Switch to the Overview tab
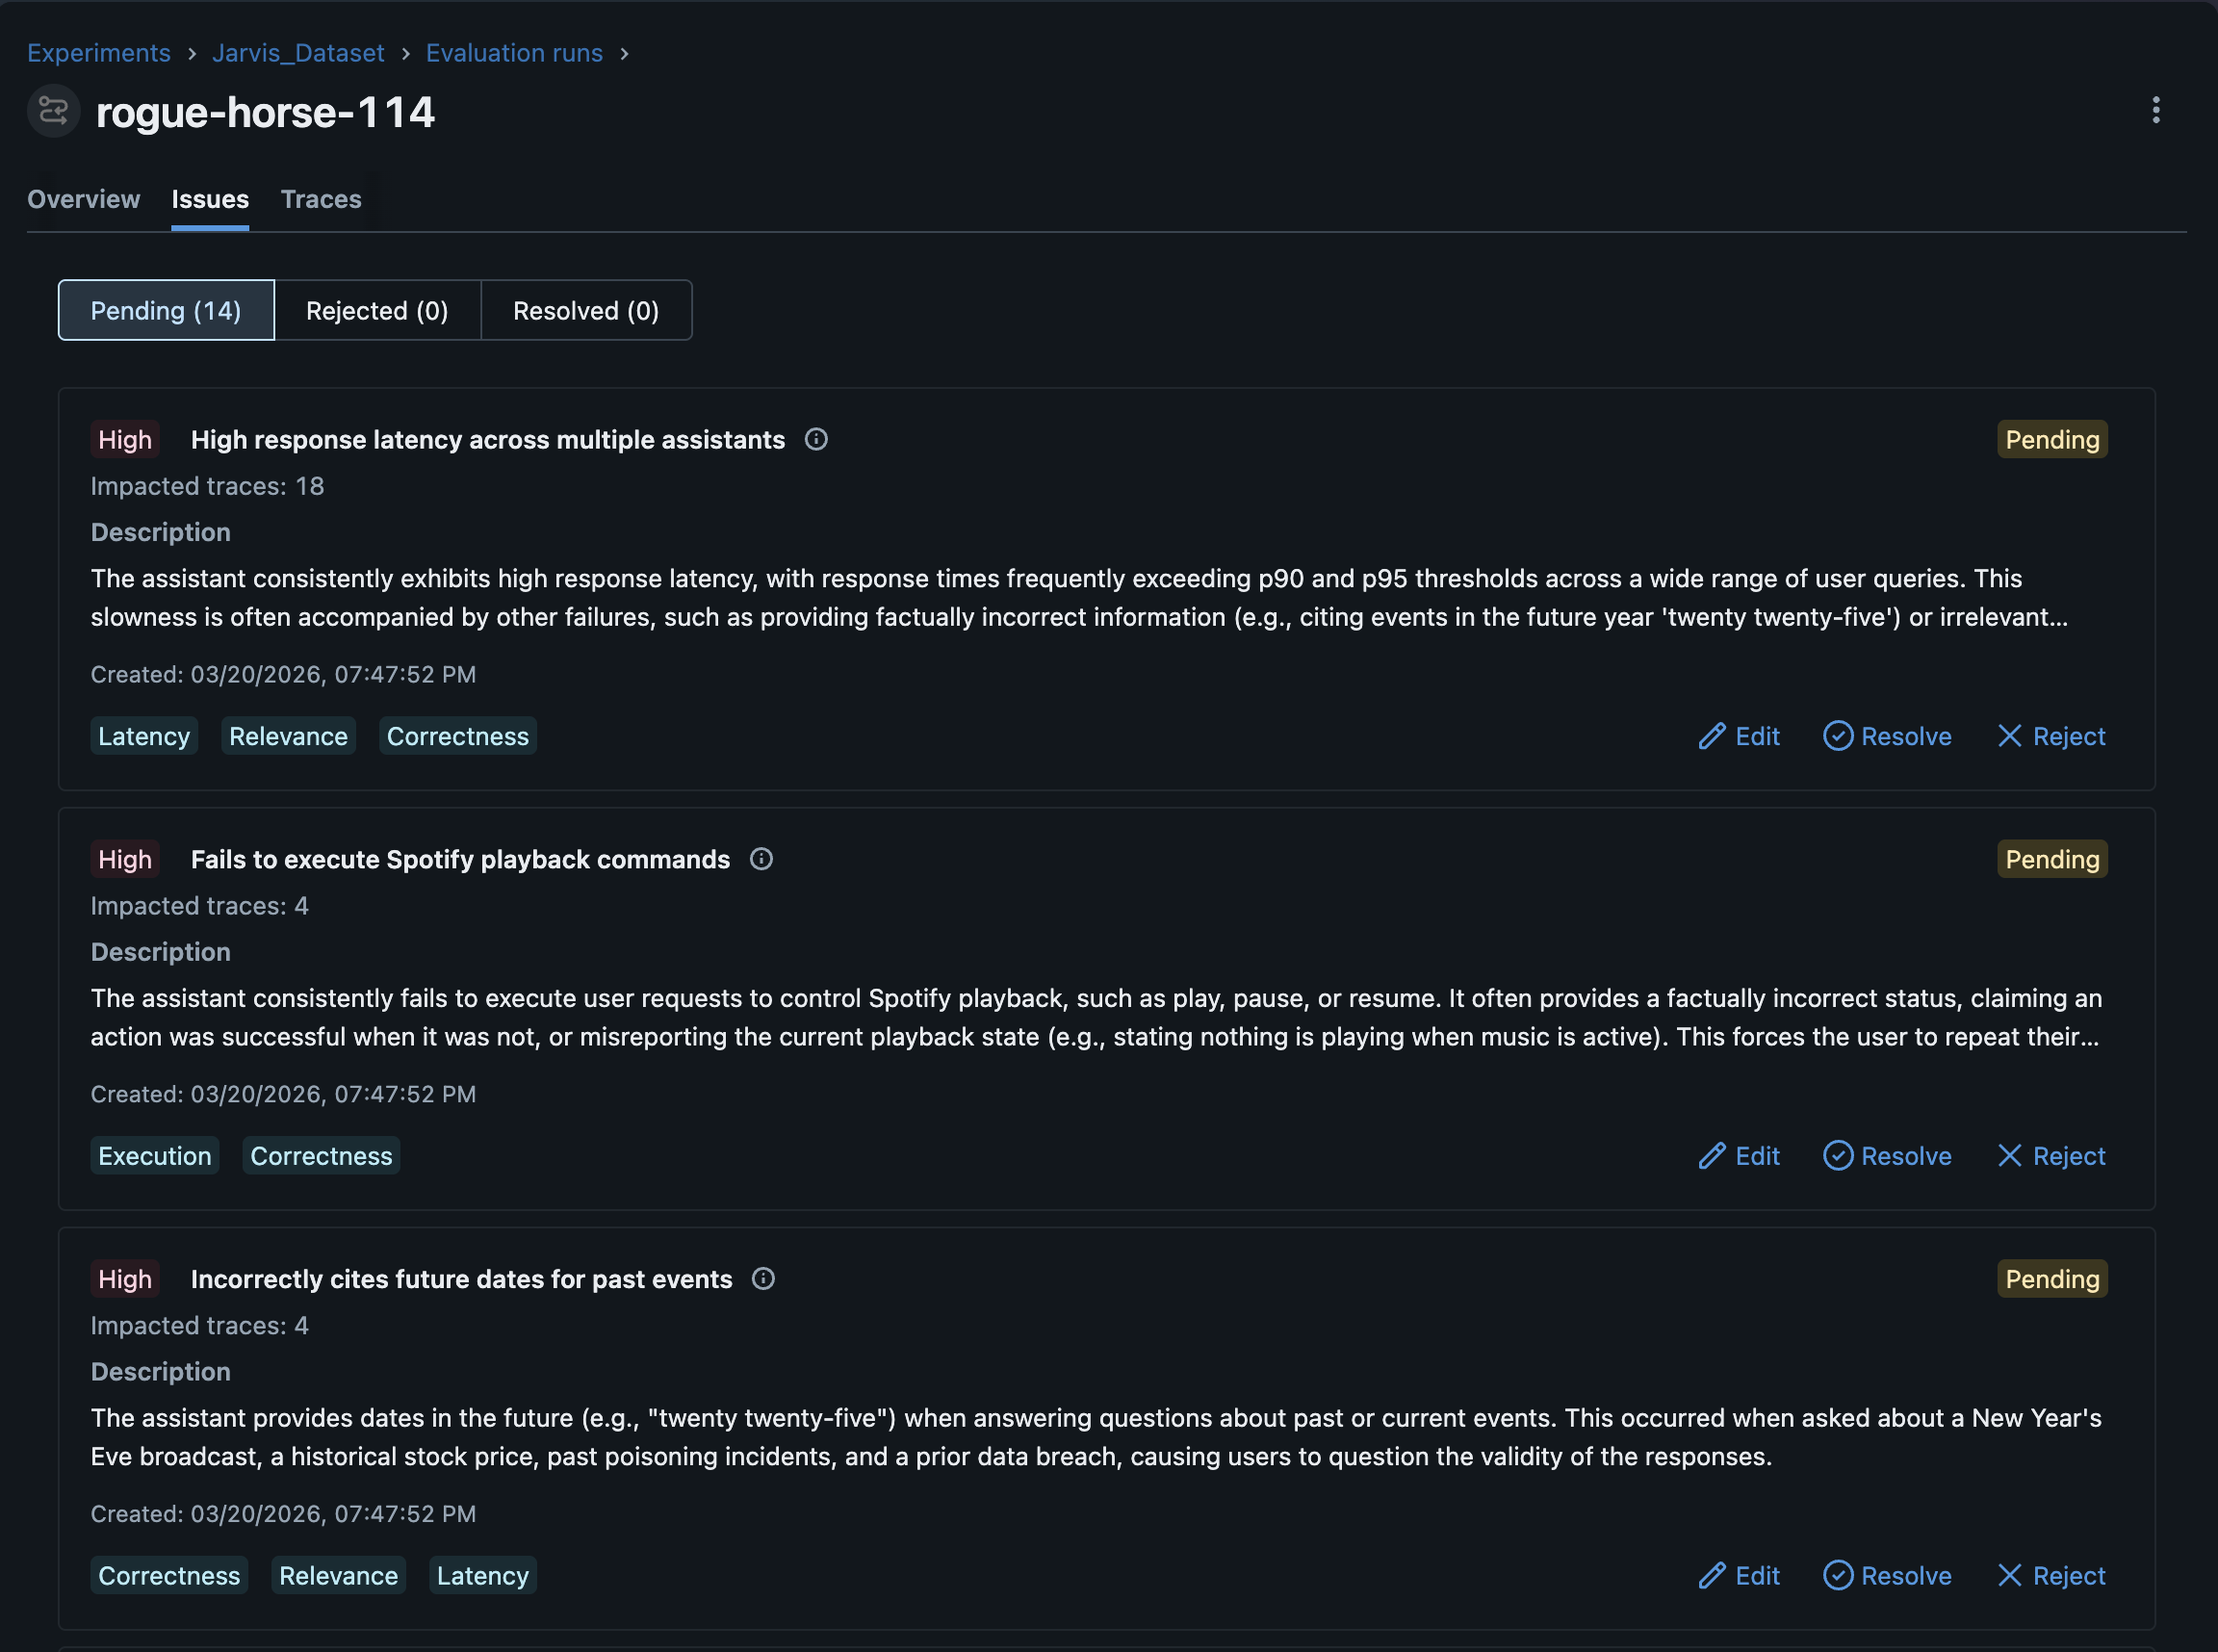This screenshot has height=1652, width=2218. pos(84,199)
